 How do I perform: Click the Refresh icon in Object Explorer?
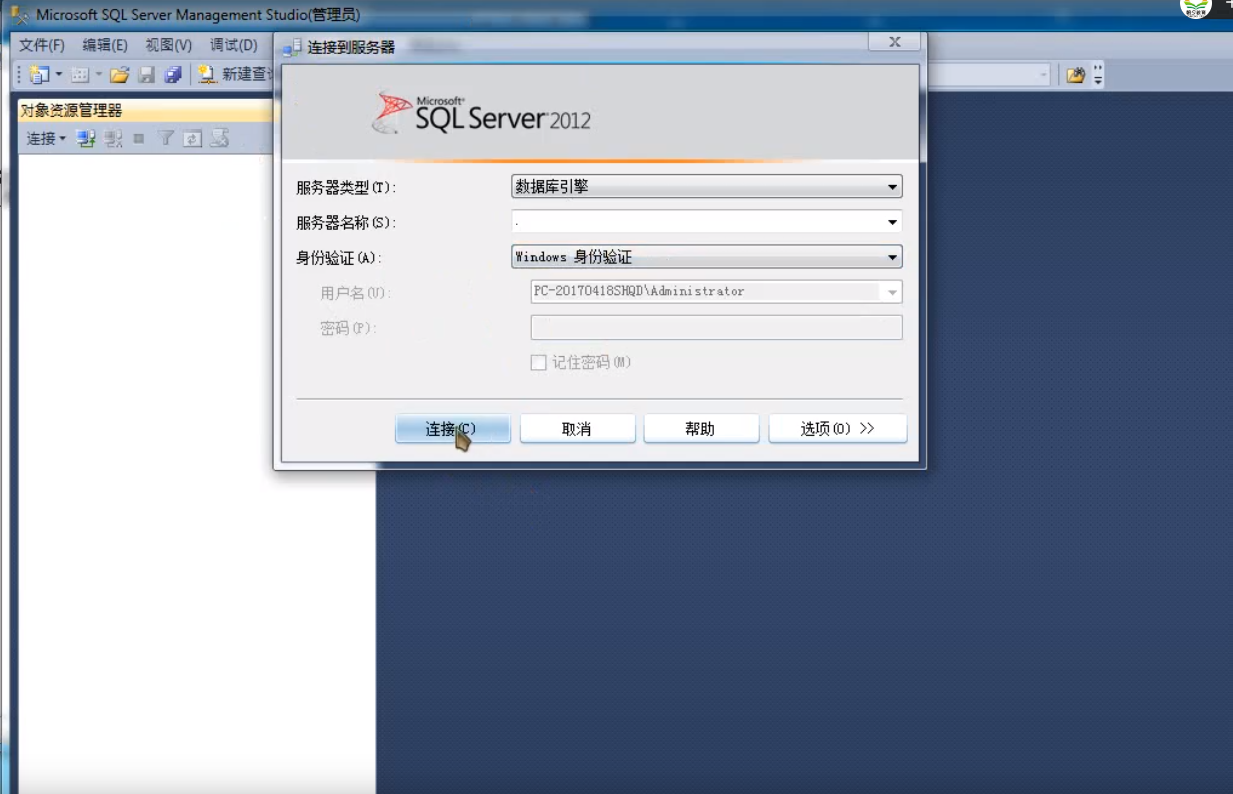[x=192, y=139]
